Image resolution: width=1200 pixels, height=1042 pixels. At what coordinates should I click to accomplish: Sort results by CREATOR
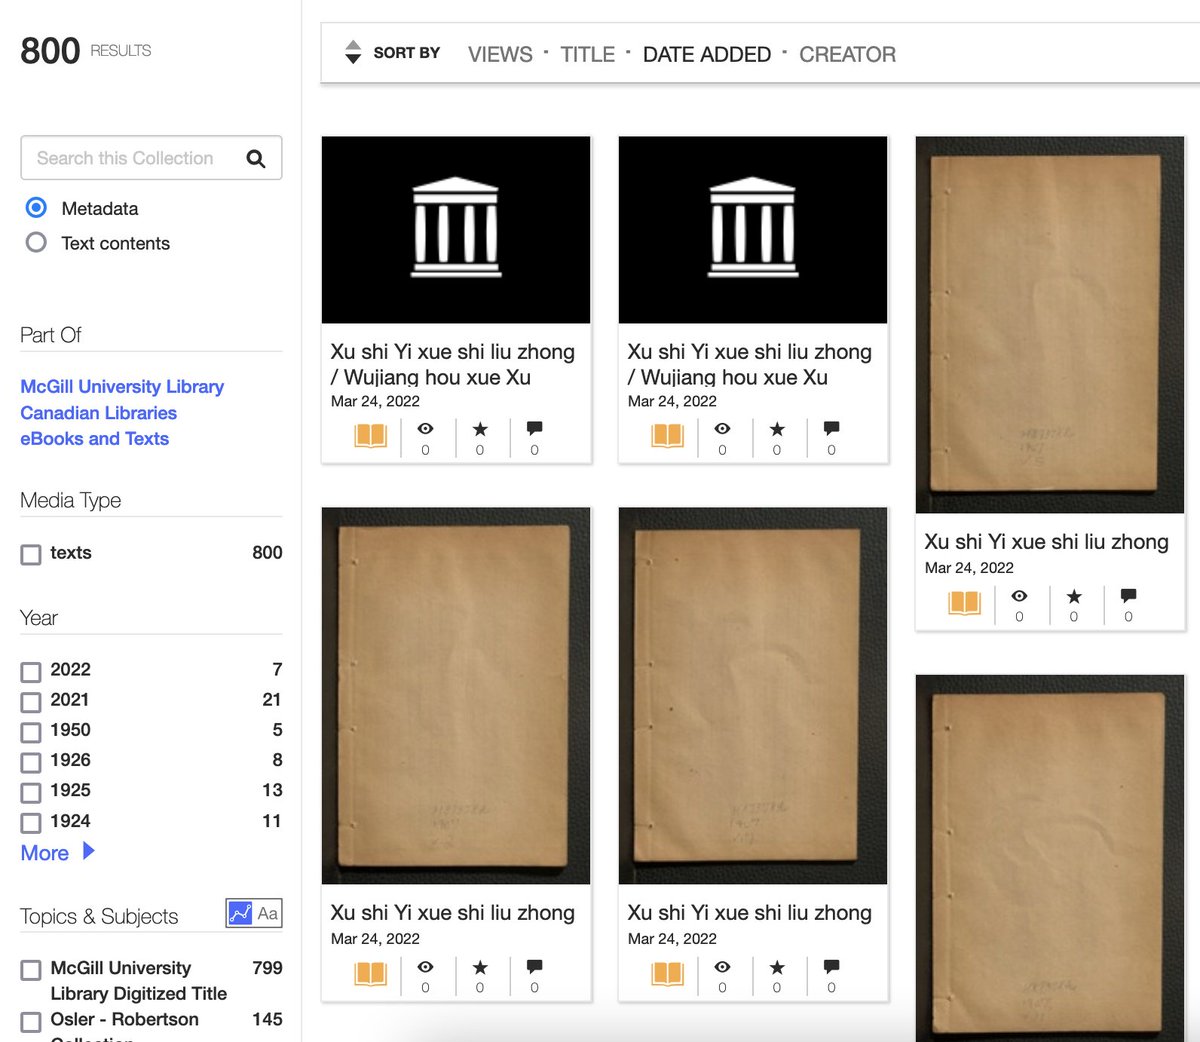tap(847, 54)
